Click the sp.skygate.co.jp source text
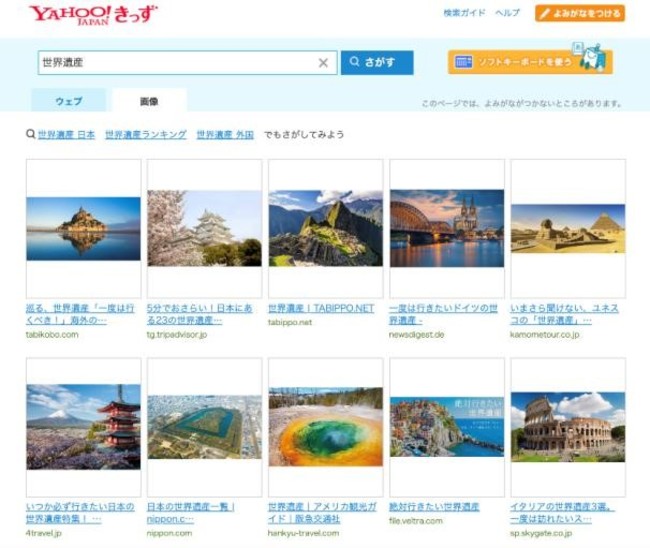This screenshot has height=548, width=650. (541, 533)
